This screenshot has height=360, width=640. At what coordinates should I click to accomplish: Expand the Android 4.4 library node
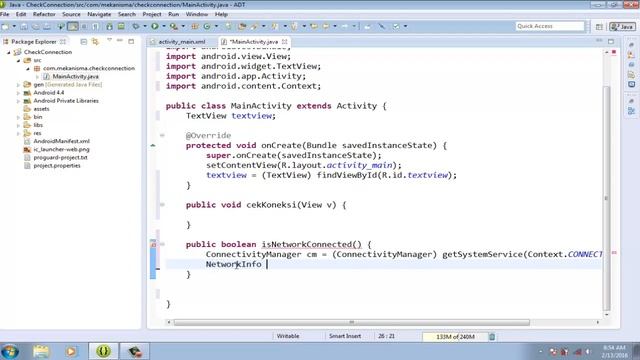click(18, 93)
